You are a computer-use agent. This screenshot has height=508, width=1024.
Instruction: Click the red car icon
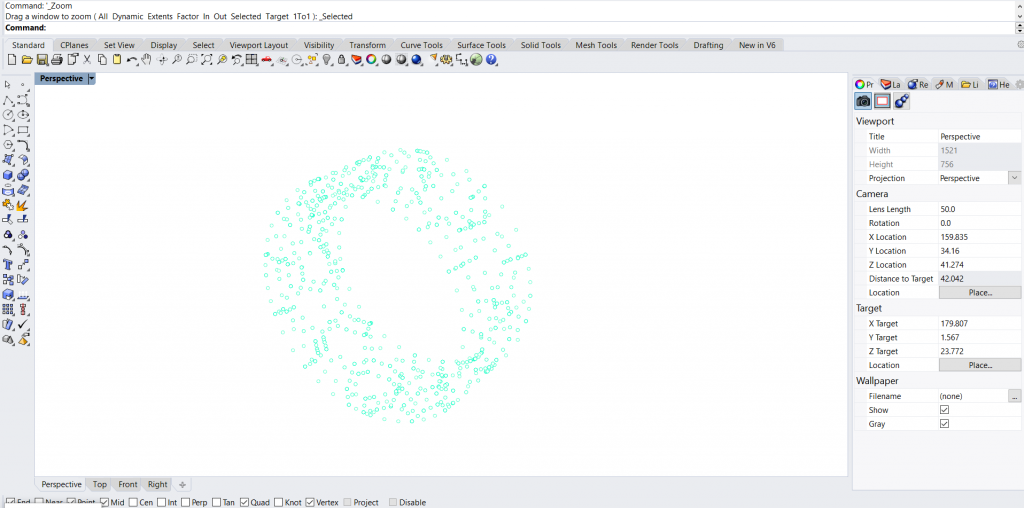pyautogui.click(x=266, y=59)
